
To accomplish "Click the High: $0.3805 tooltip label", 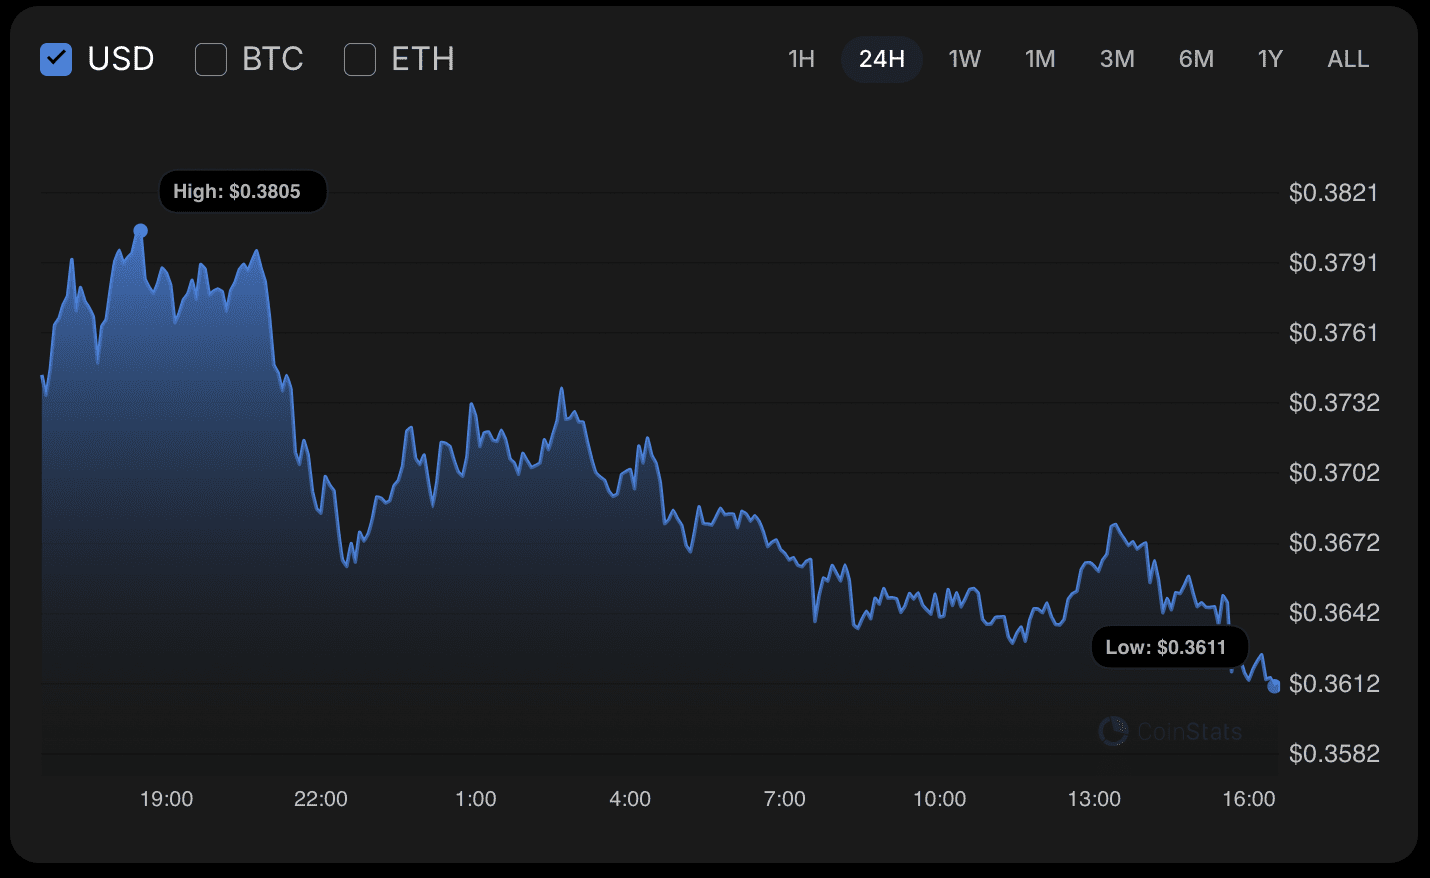I will 237,191.
